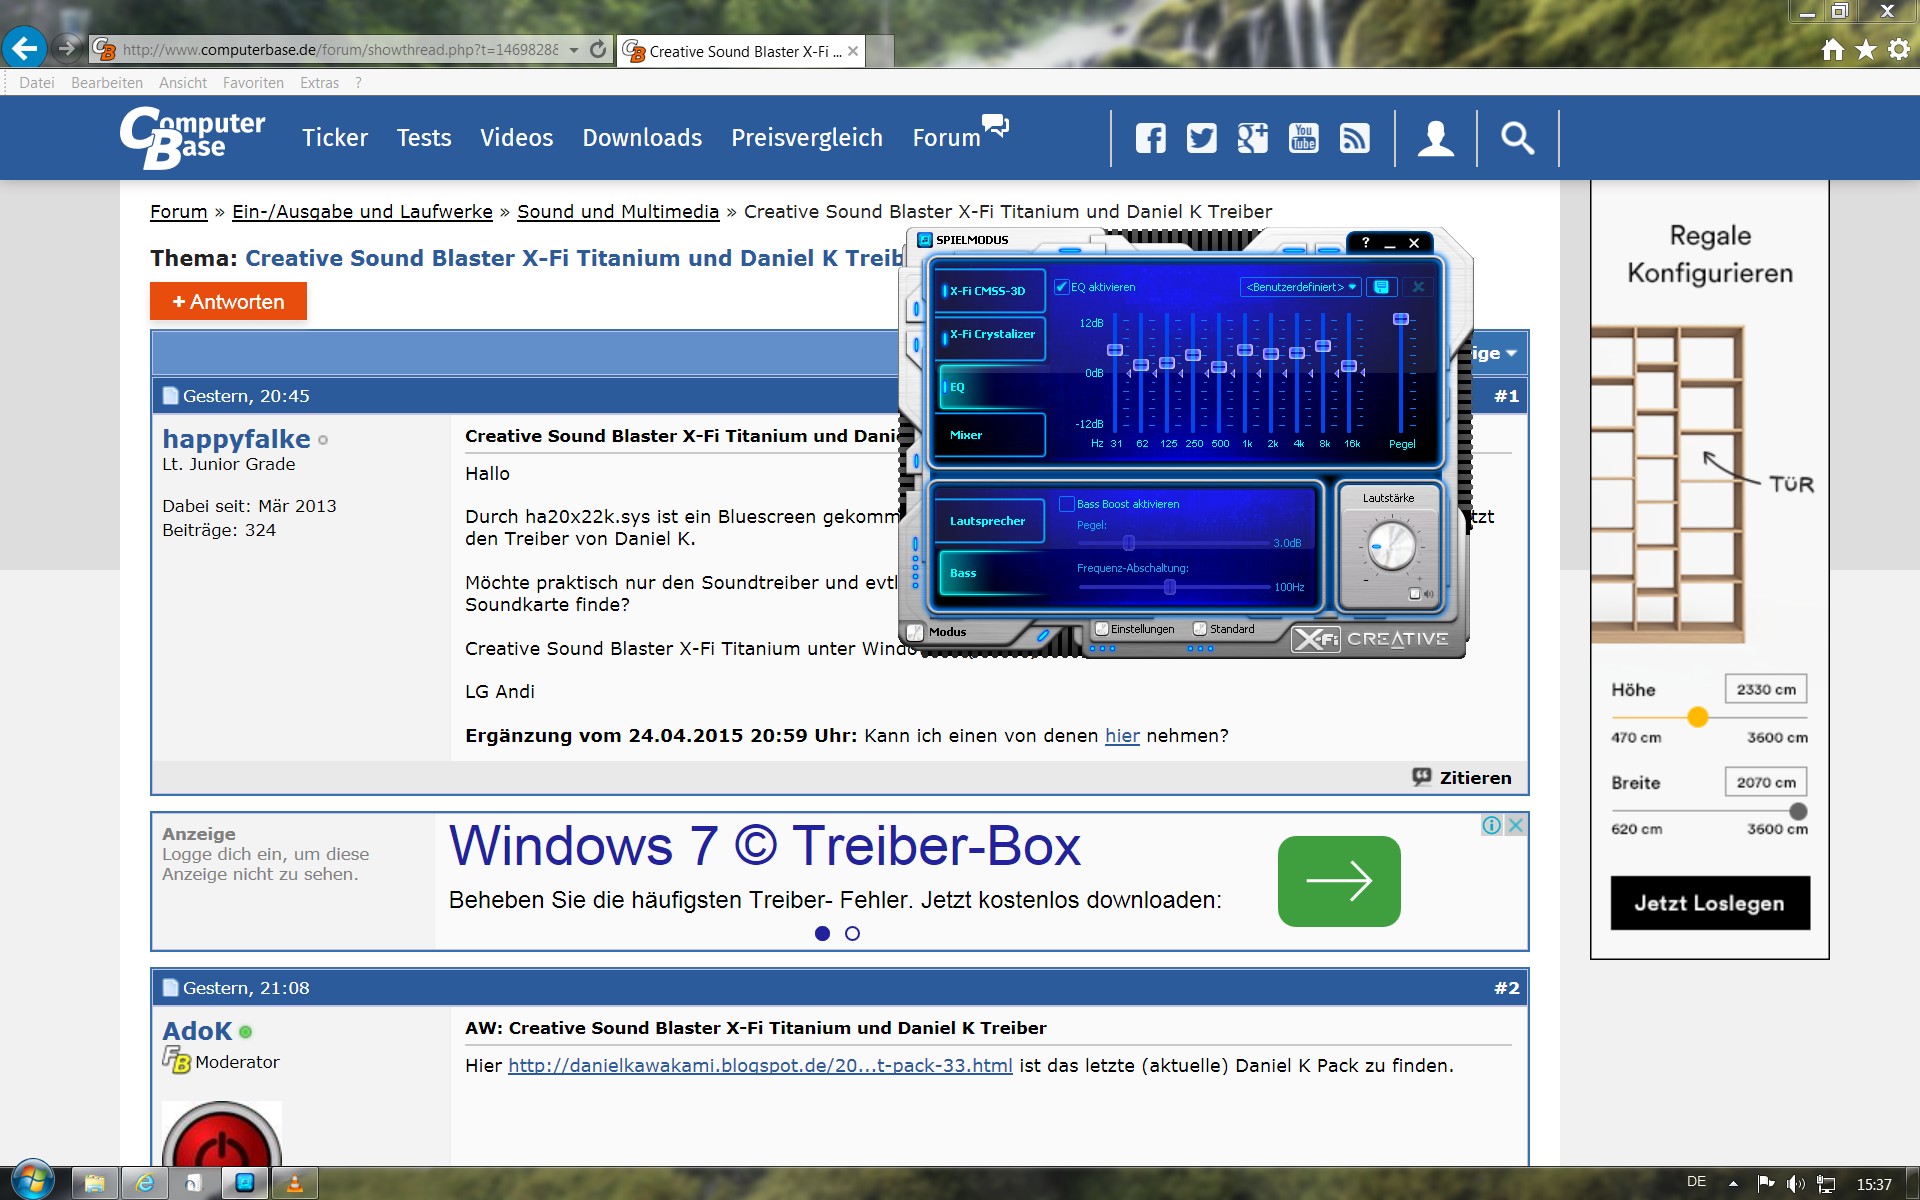Save the current EQ preset
Screen dimensions: 1920x1200
1381,287
